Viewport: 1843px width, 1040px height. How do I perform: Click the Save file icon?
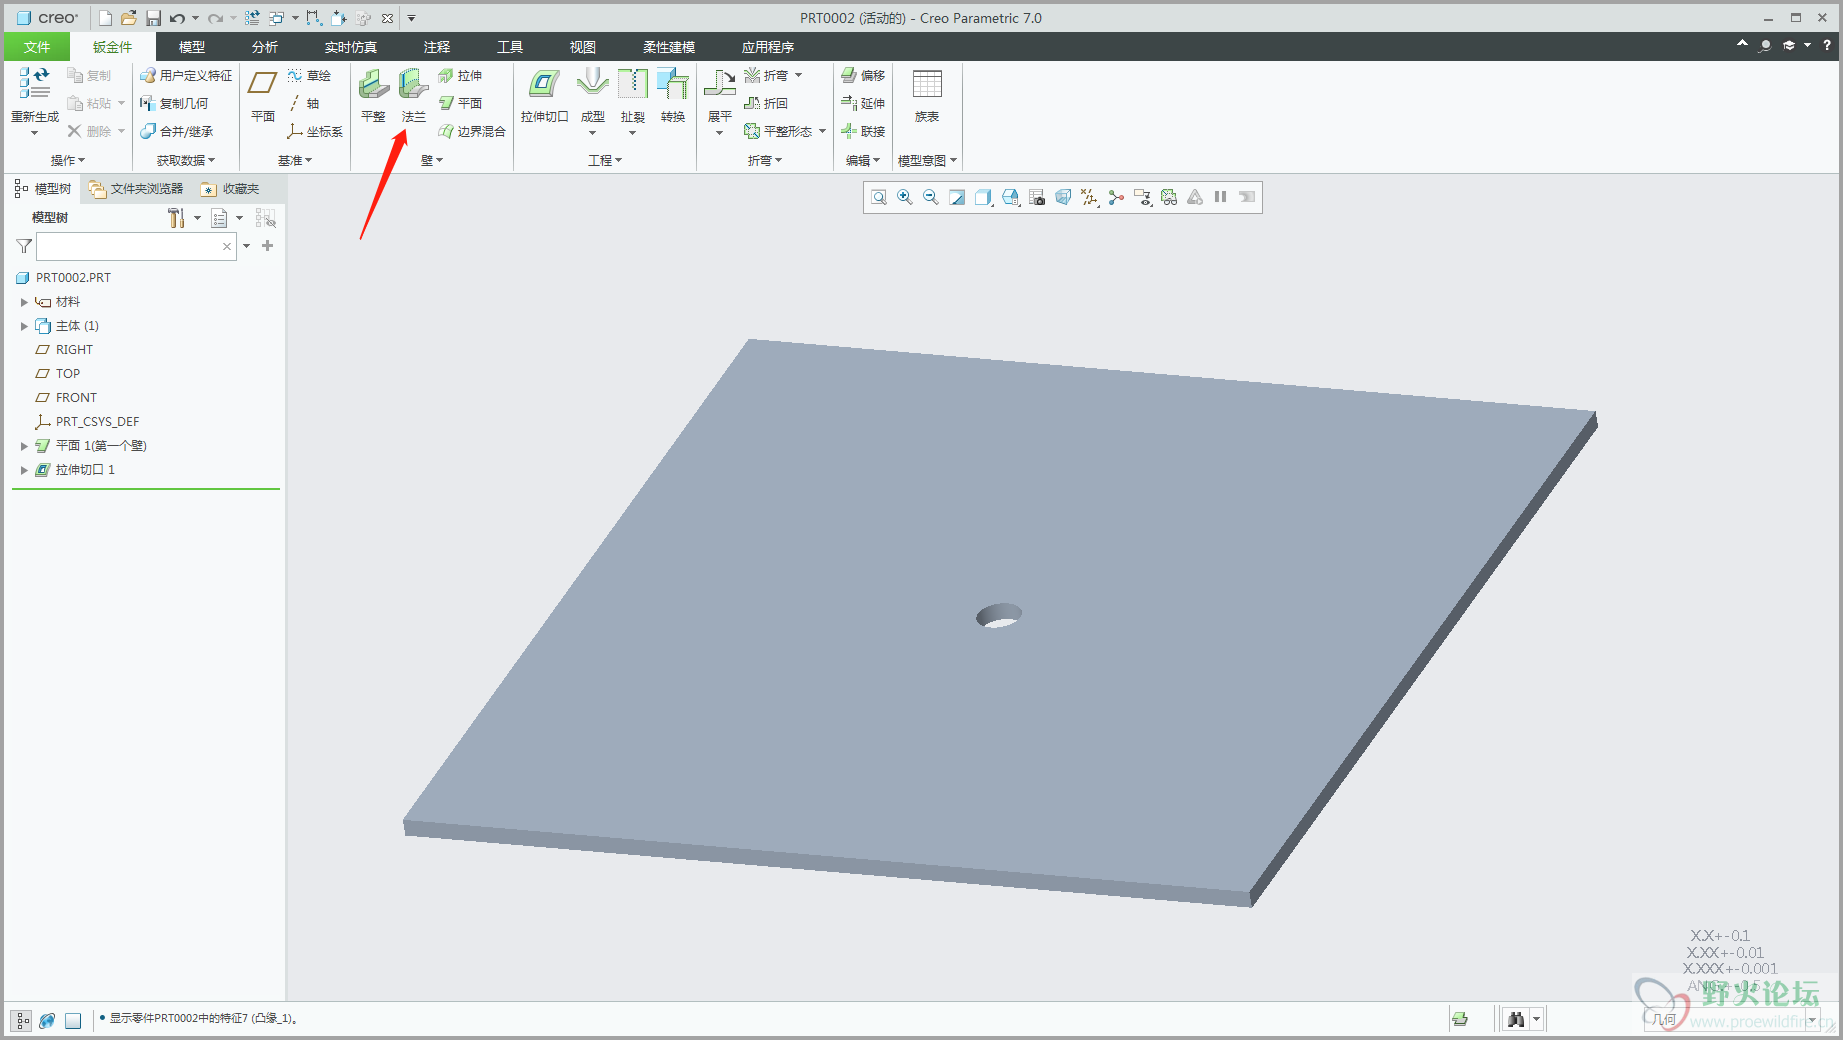153,18
